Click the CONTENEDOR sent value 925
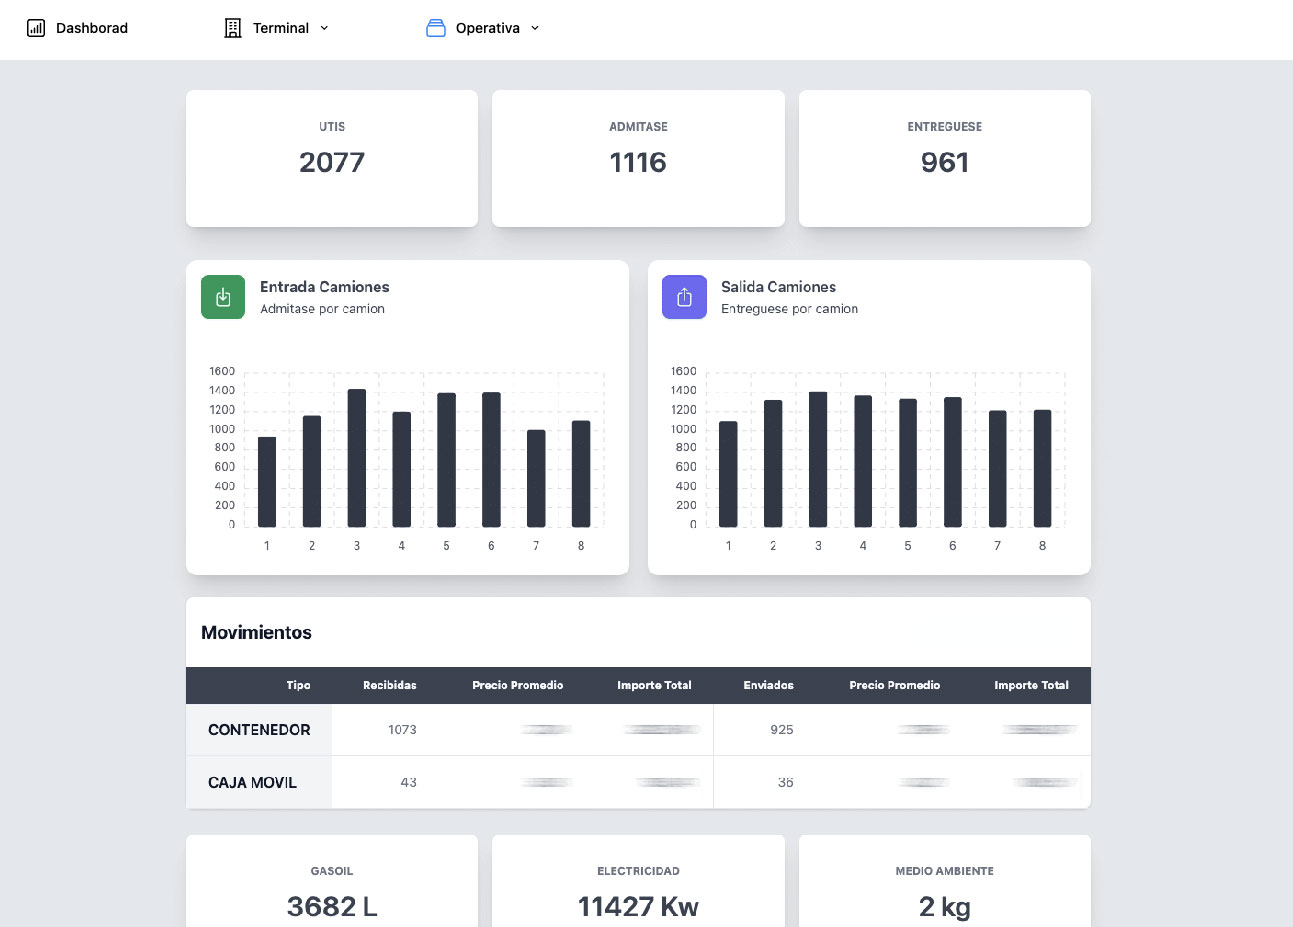This screenshot has width=1293, height=927. pyautogui.click(x=782, y=730)
